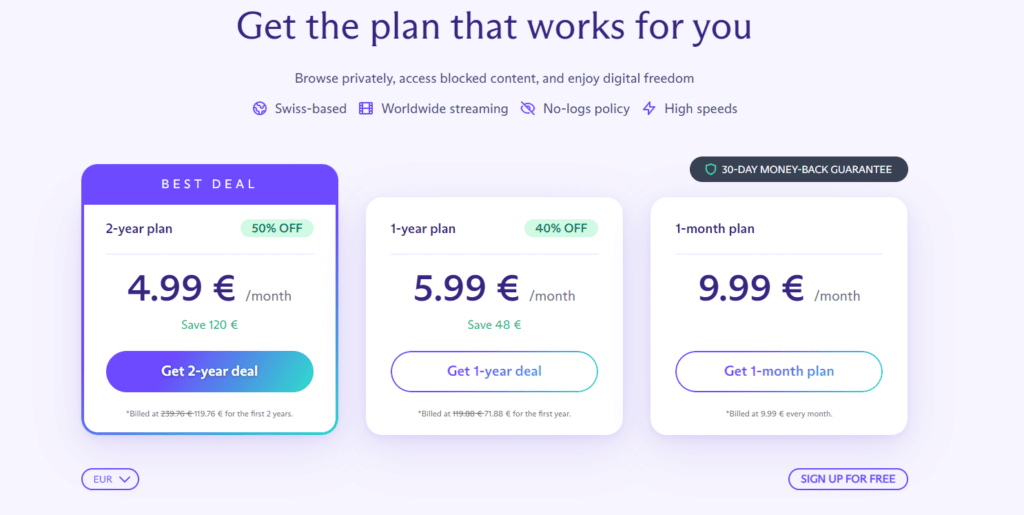Select the 2-year plan title

139,229
